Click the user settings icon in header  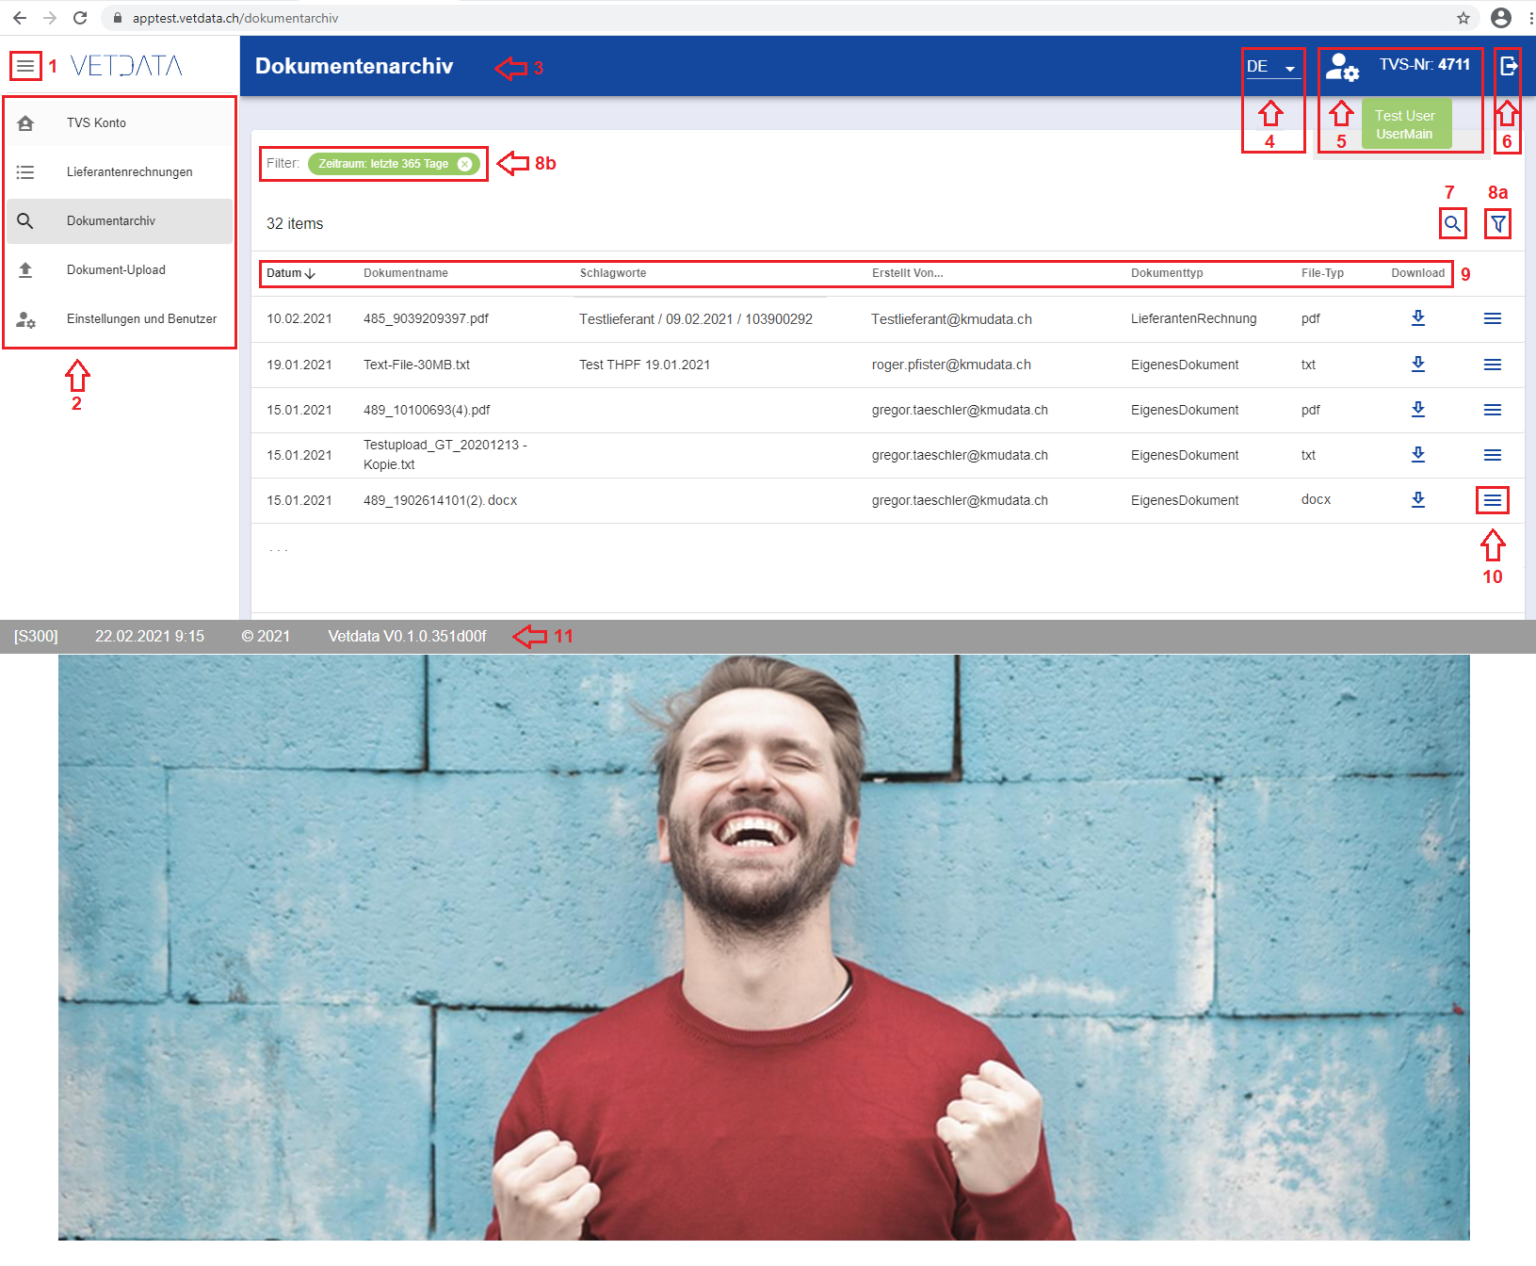pyautogui.click(x=1341, y=68)
